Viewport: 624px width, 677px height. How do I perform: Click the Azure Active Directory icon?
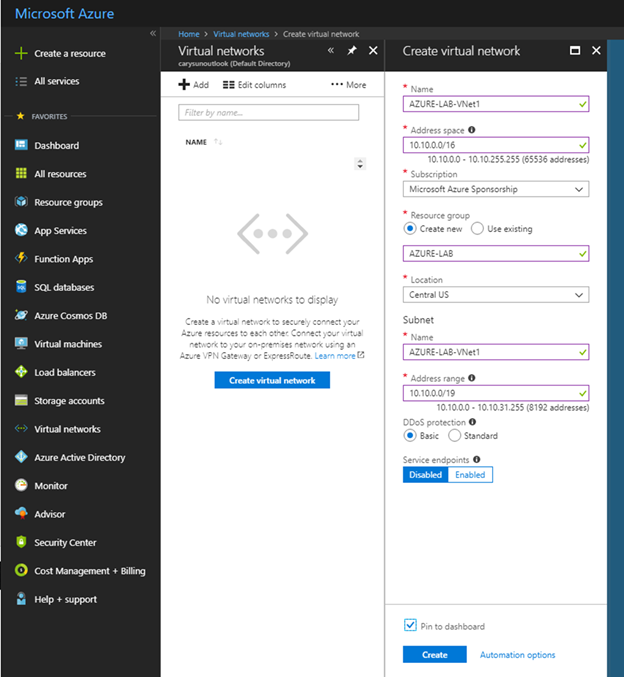pyautogui.click(x=21, y=457)
